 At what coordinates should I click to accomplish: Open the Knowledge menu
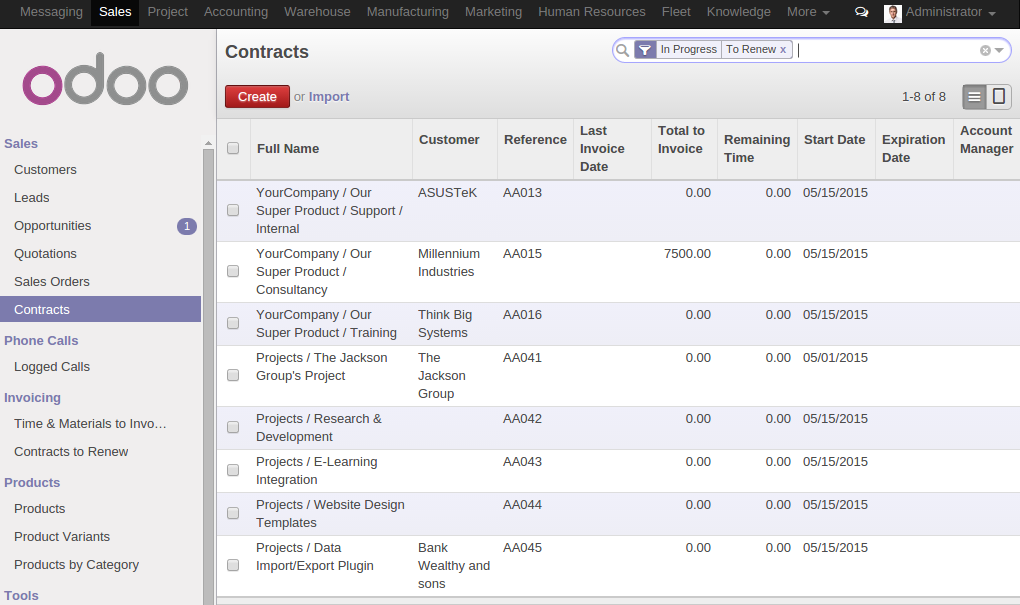(x=738, y=12)
